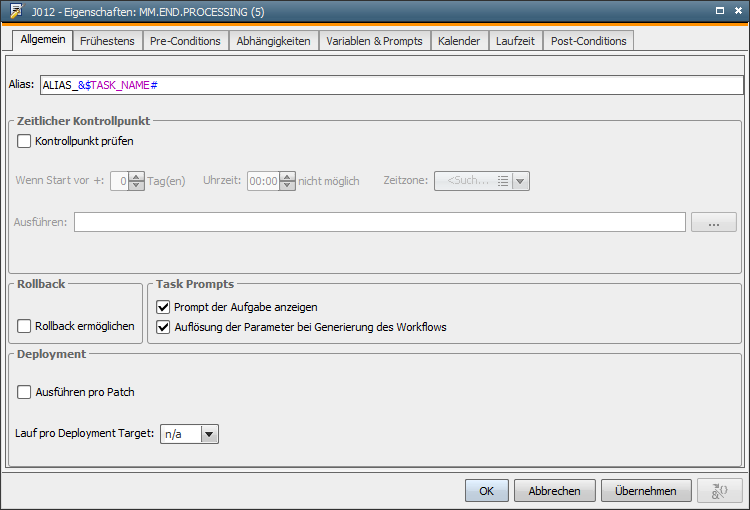Screen dimensions: 750x510
Task: Click into the Alias text field
Action: (390, 86)
